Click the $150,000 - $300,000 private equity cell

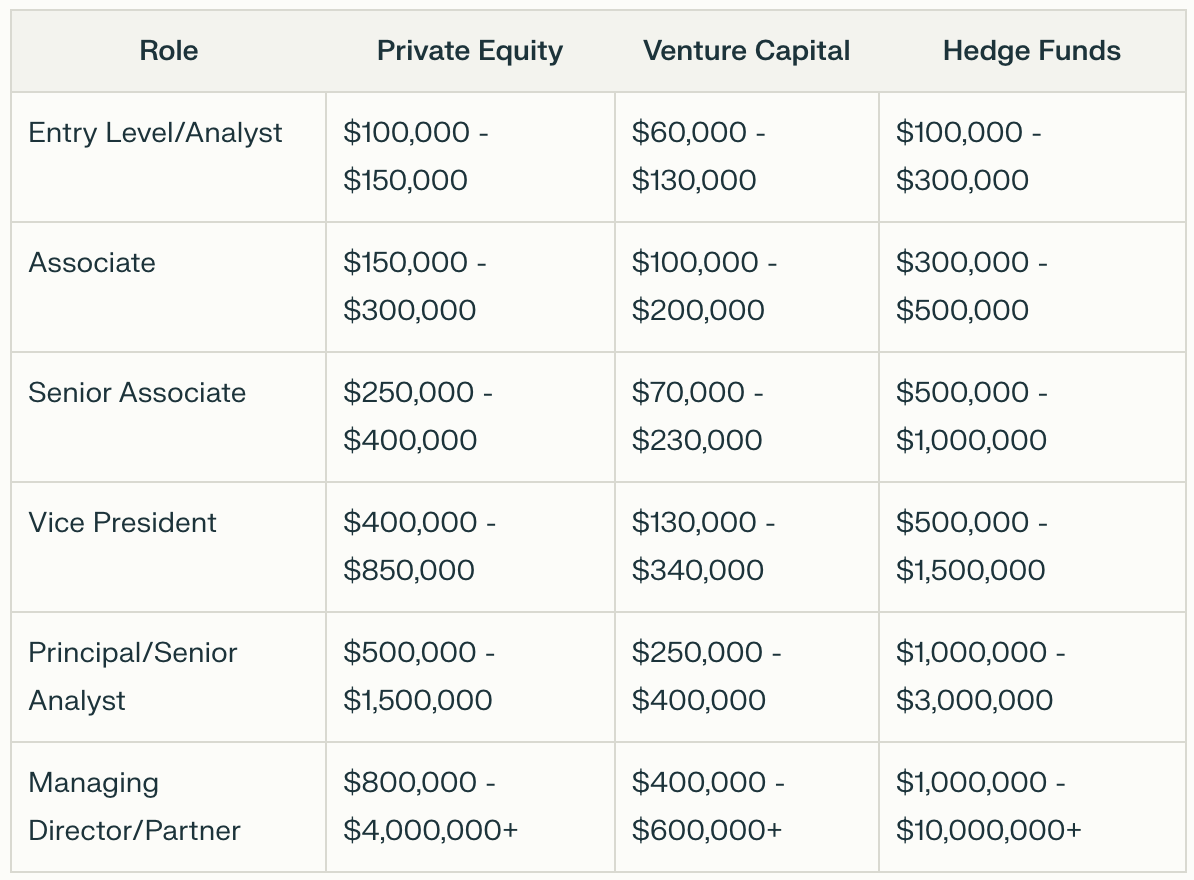(x=415, y=286)
